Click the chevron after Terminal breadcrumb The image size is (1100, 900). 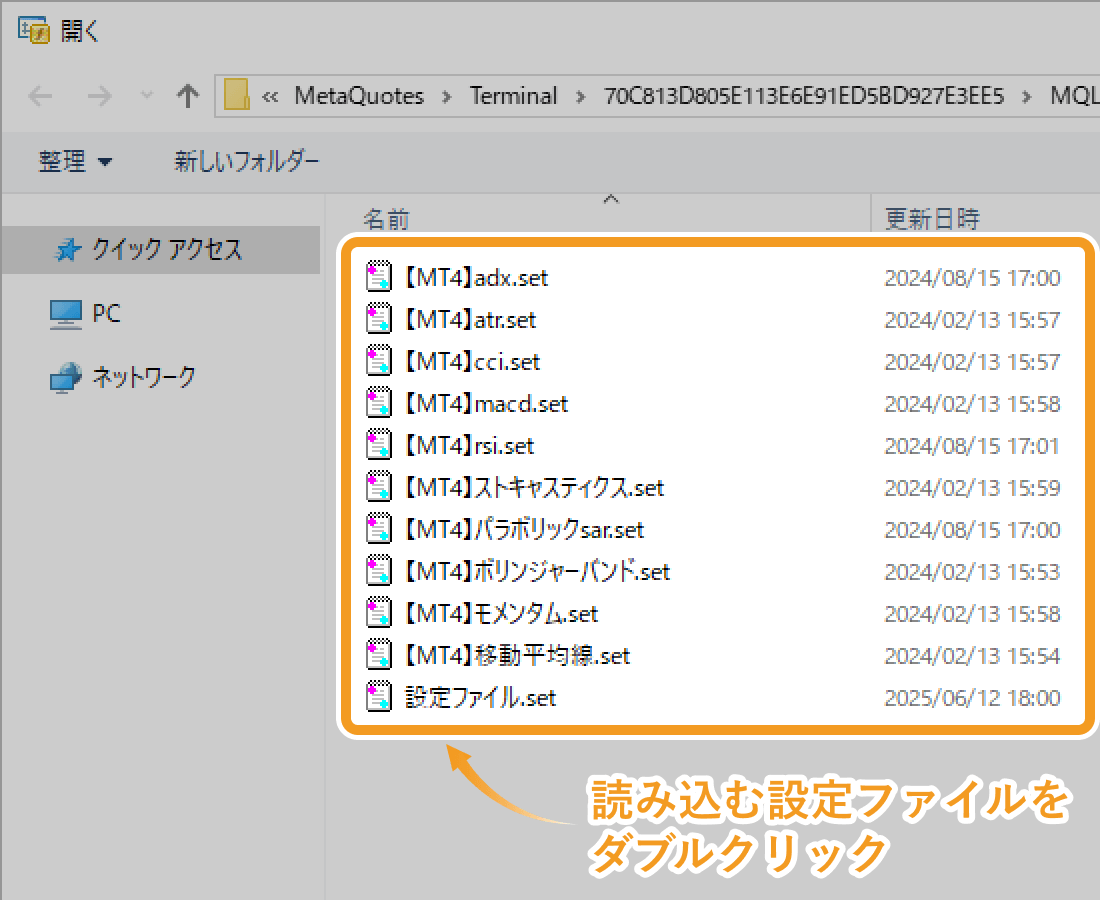(x=580, y=96)
